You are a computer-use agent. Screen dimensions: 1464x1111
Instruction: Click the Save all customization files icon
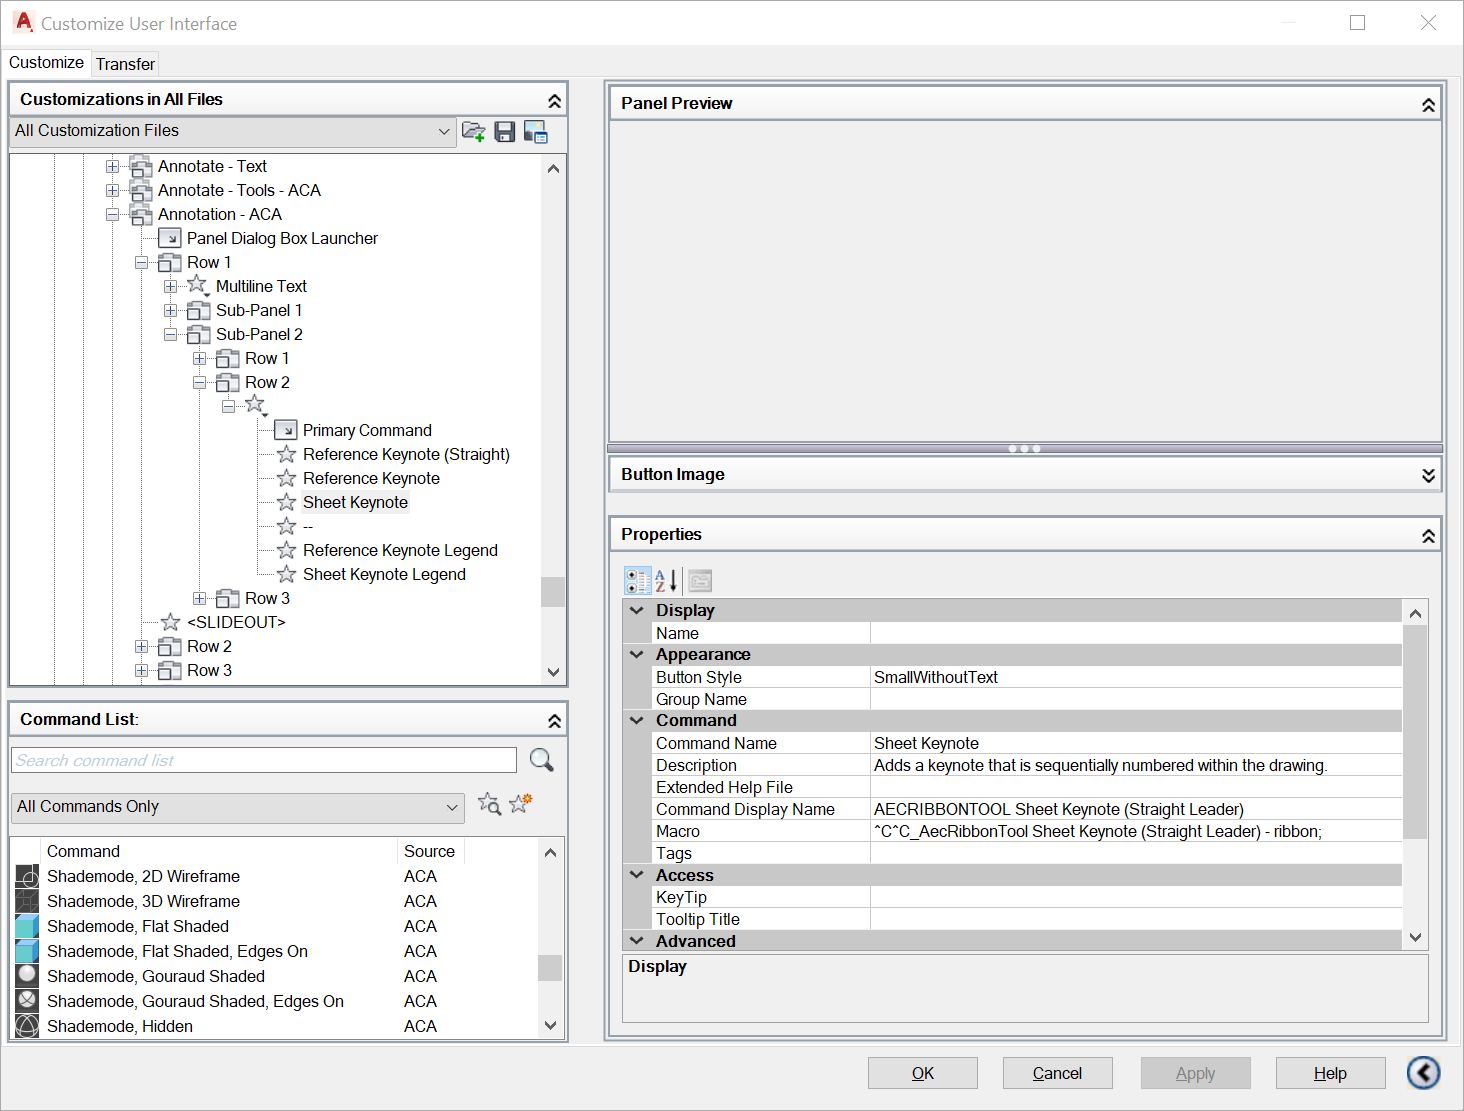pos(504,132)
